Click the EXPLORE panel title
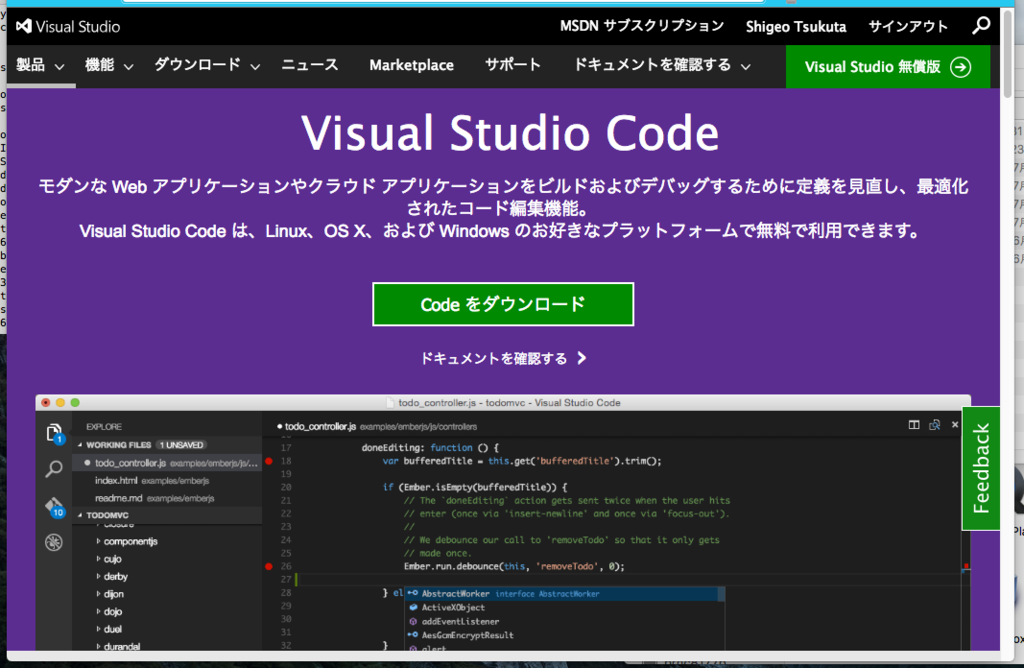The image size is (1024, 668). pyautogui.click(x=104, y=426)
